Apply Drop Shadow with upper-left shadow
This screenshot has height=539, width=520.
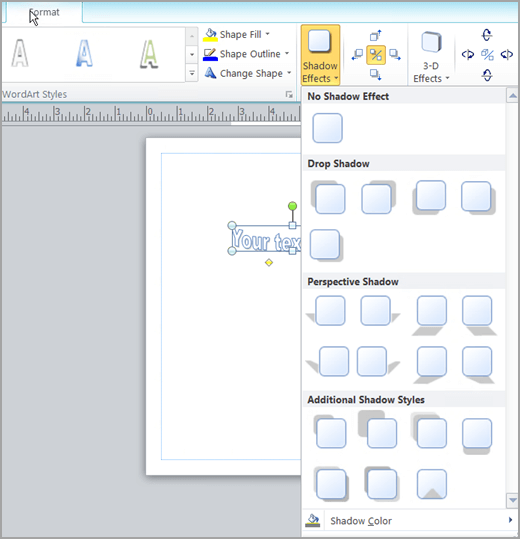click(328, 197)
